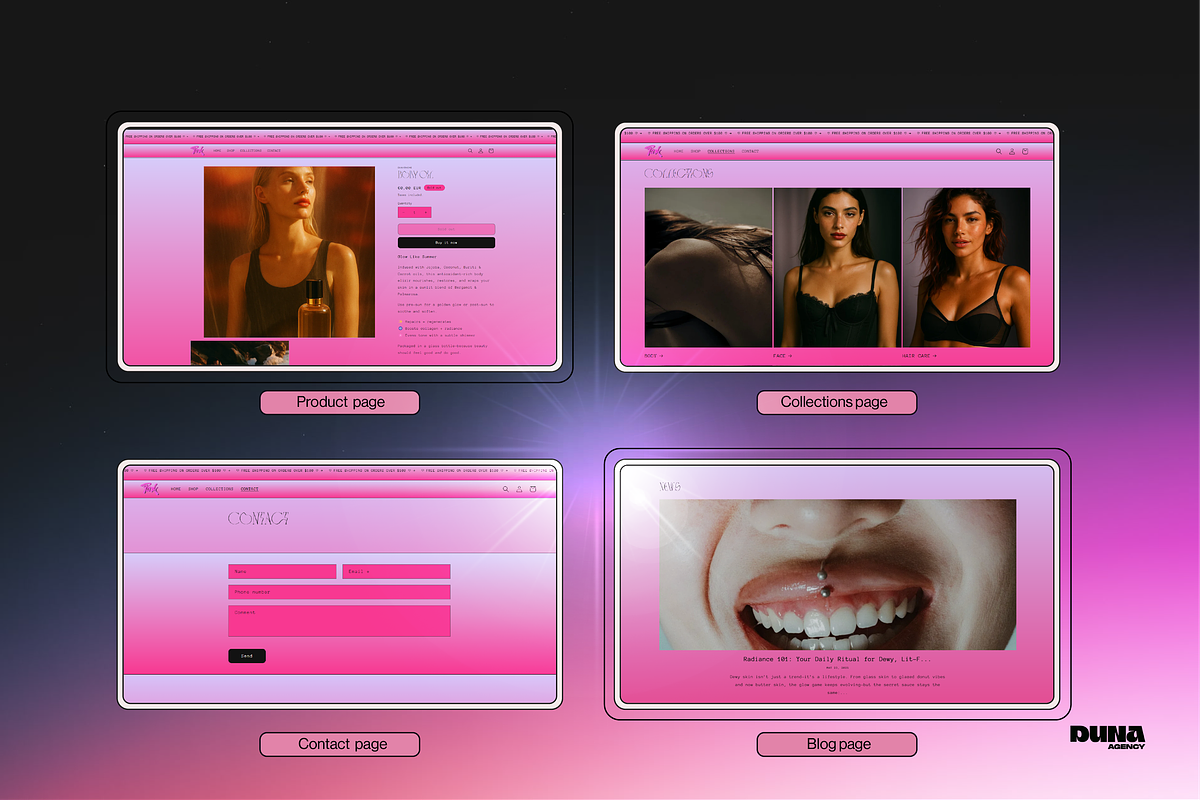Open cart icon on the Contact page mockup
This screenshot has width=1200, height=800.
[532, 489]
